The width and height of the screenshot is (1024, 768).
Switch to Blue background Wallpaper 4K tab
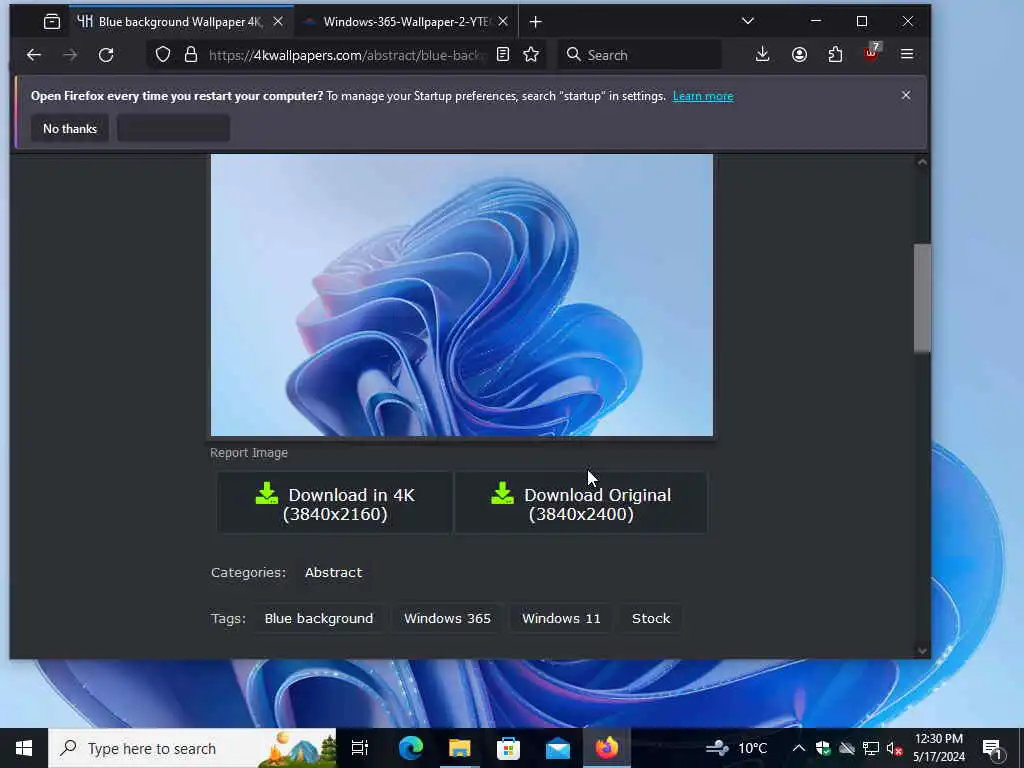click(x=181, y=22)
